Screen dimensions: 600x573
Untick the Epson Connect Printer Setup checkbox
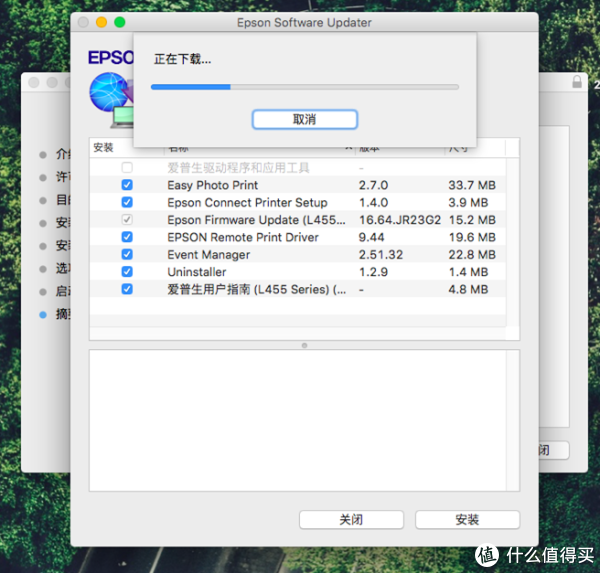click(127, 202)
